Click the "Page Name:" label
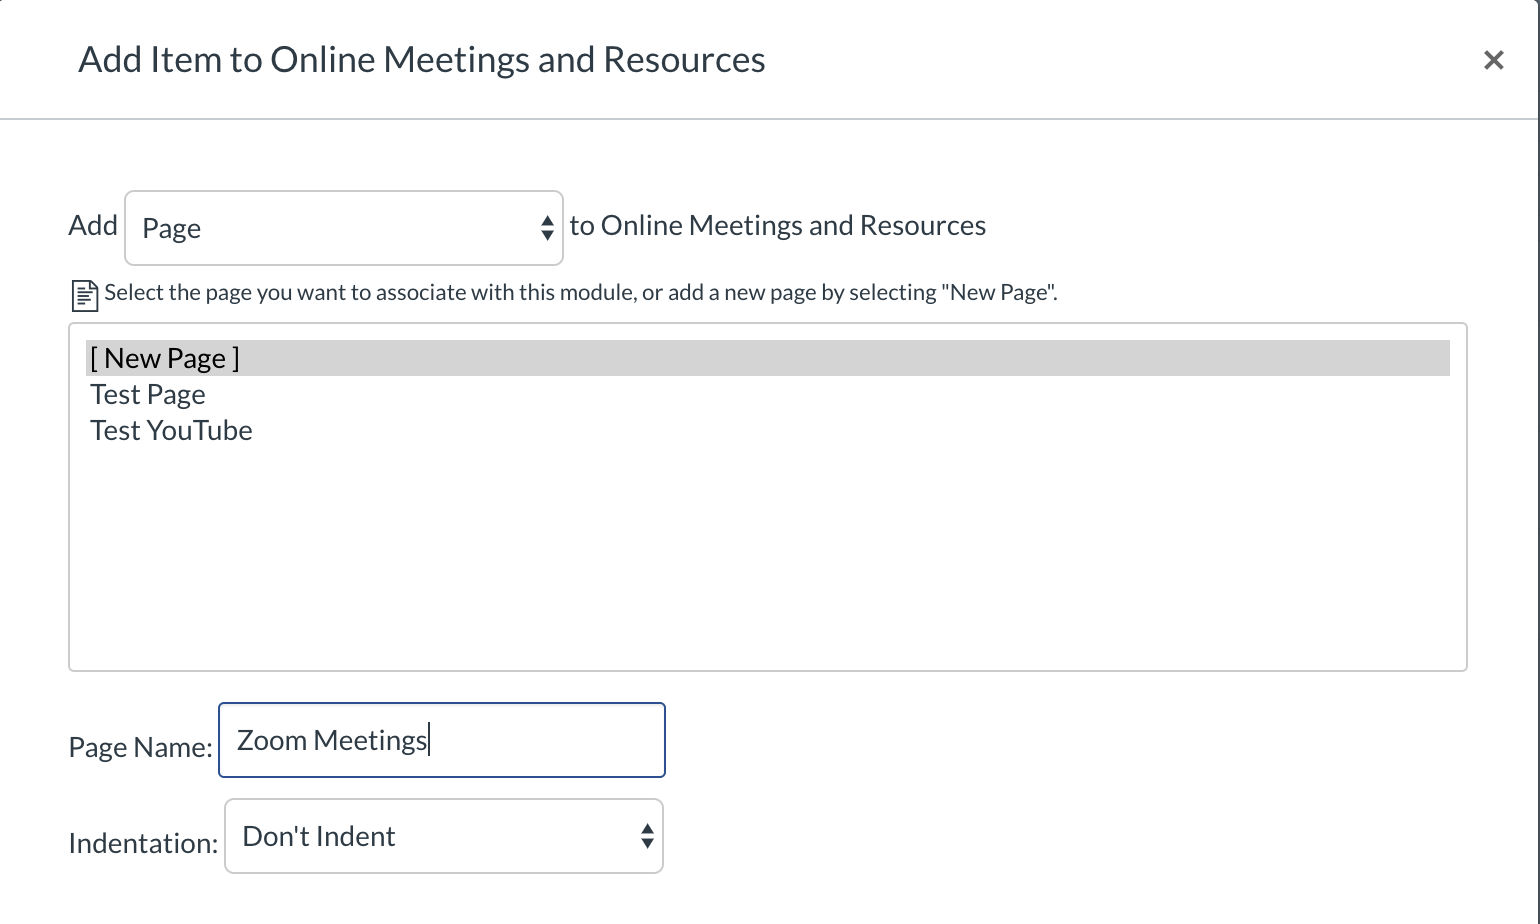 [x=140, y=747]
